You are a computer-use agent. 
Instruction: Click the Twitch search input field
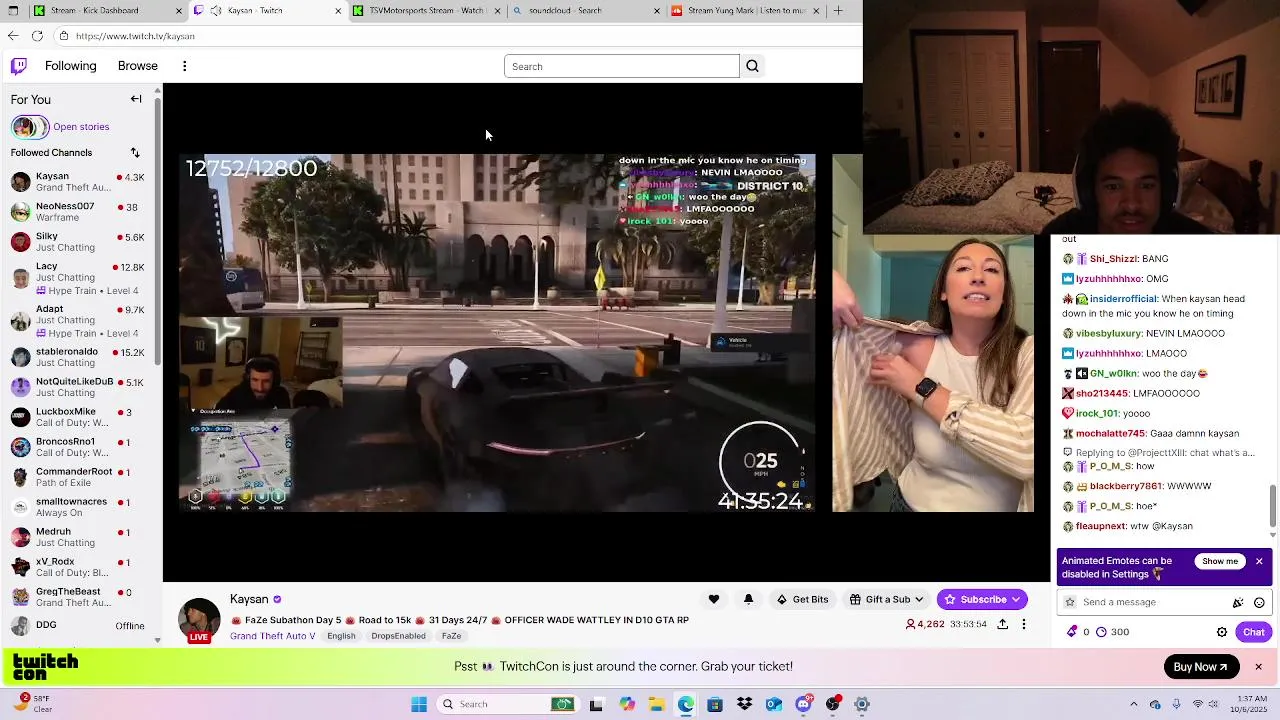[x=622, y=66]
